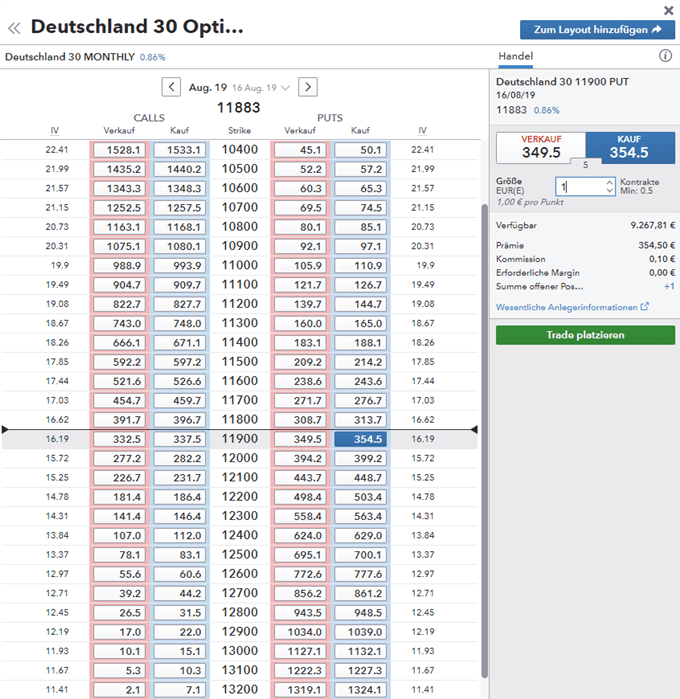The height and width of the screenshot is (699, 680).
Task: Select call Kauf 671.1 at strike 11400
Action: tap(180, 343)
